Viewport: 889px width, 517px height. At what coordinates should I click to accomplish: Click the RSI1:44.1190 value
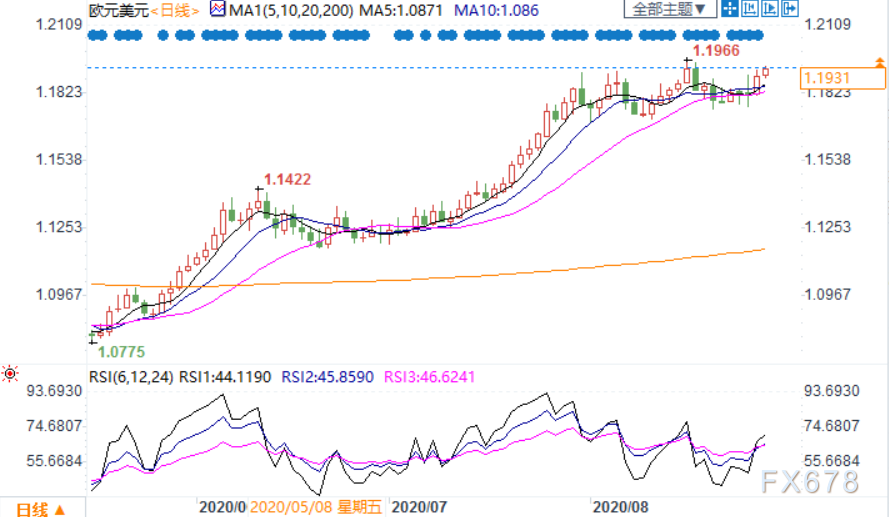(x=225, y=377)
